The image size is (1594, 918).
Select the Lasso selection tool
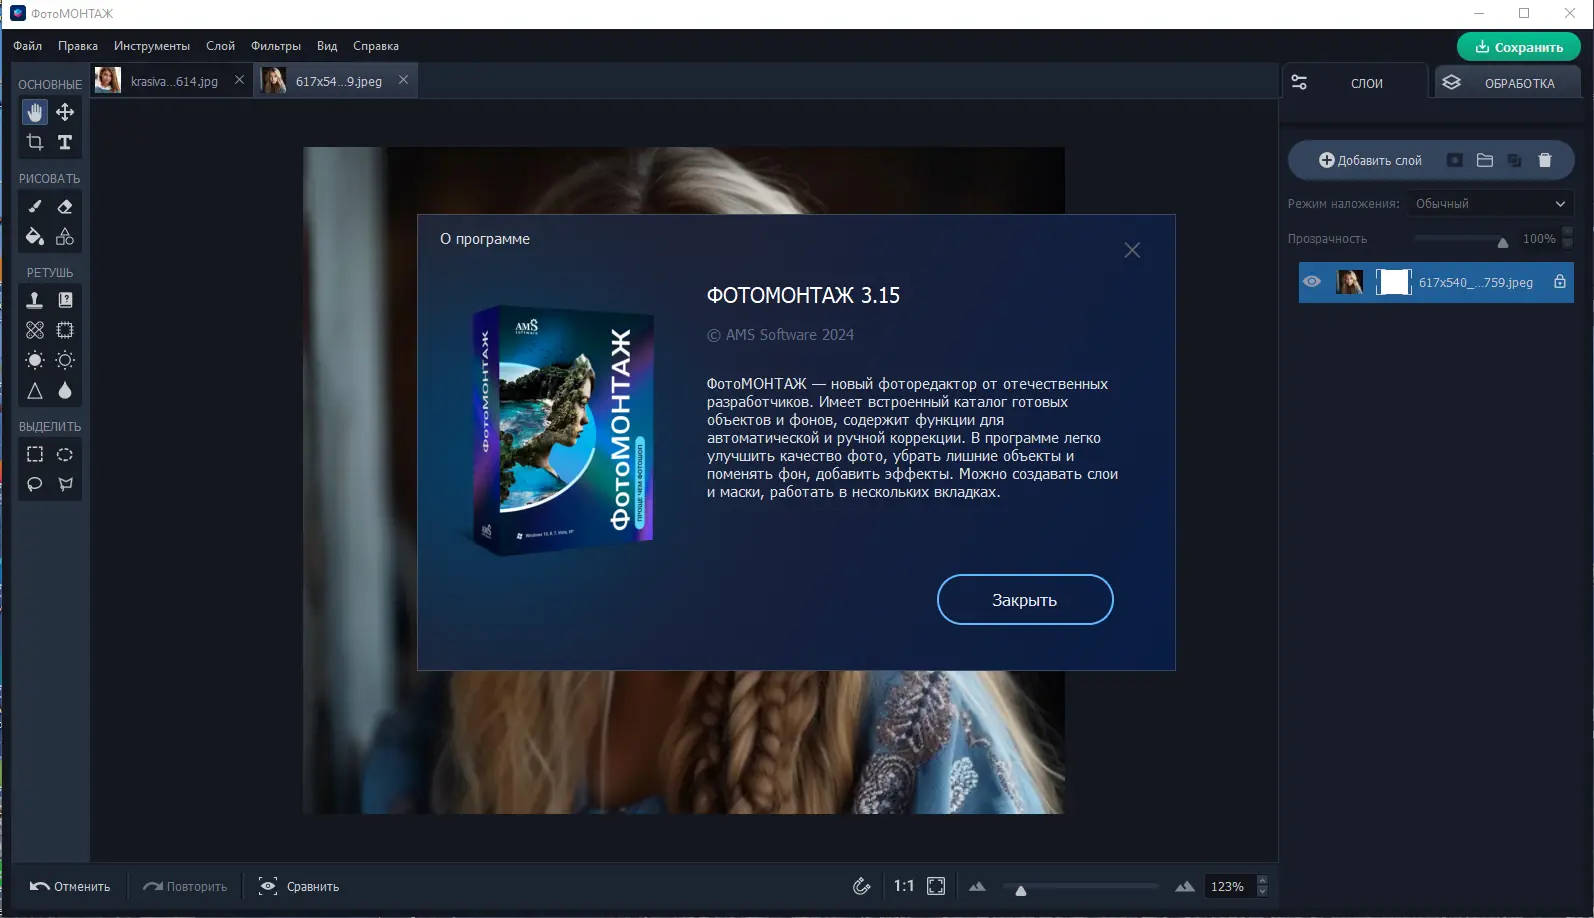pos(35,484)
